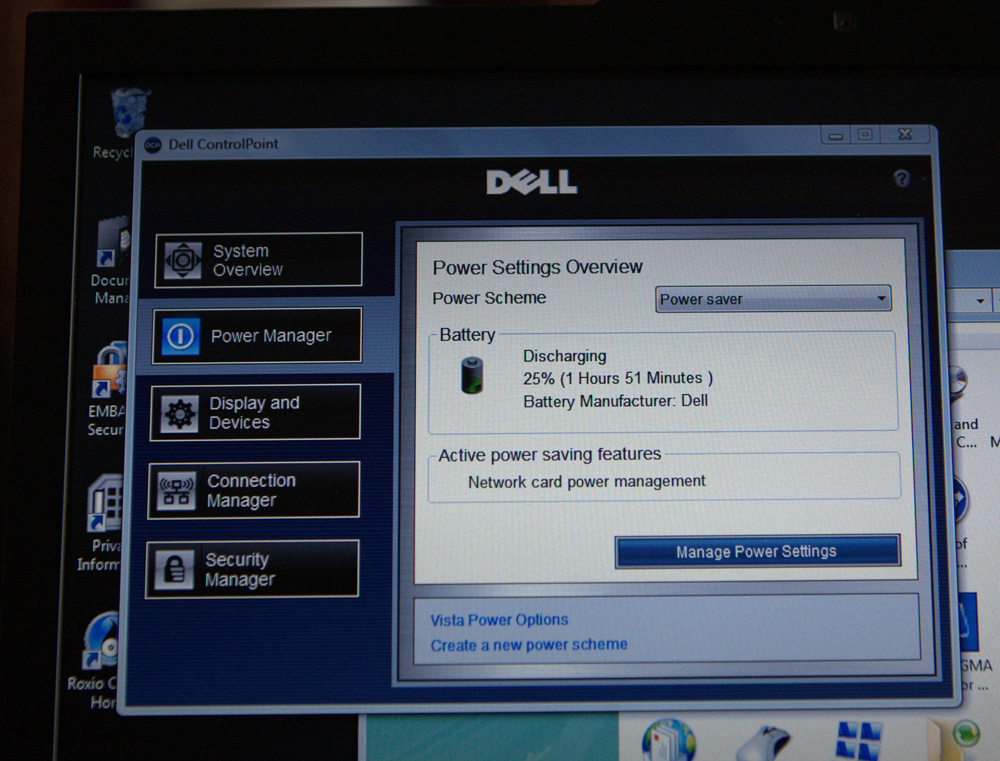This screenshot has width=1000, height=761.
Task: Switch to the System Overview section label
Action: (x=247, y=260)
